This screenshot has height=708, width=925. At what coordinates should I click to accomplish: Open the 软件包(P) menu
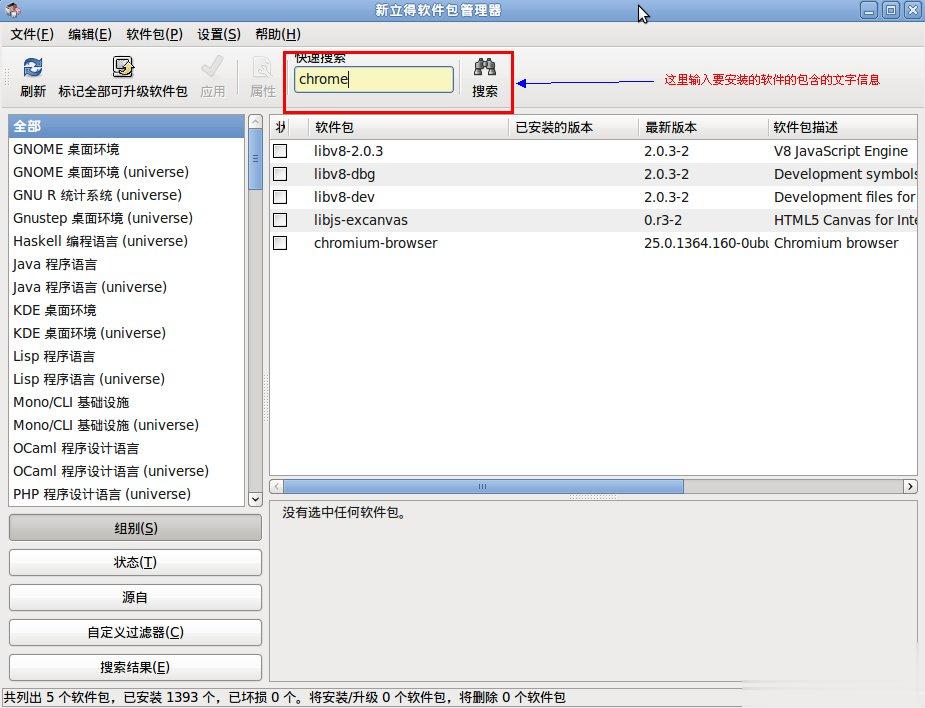click(155, 34)
